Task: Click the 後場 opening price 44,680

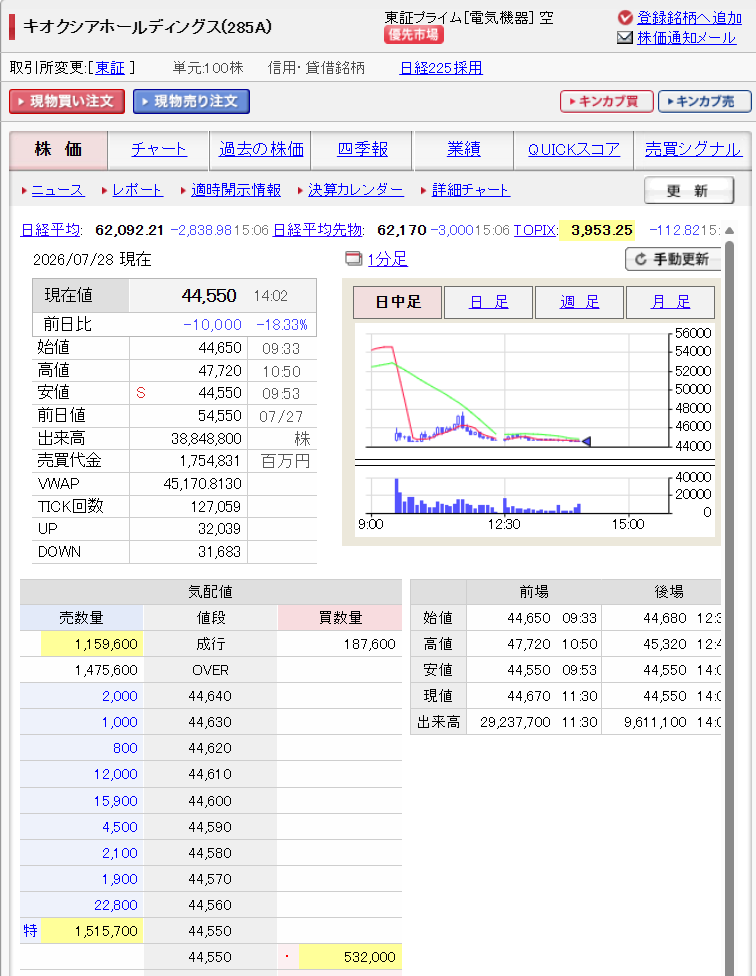Action: tap(665, 618)
